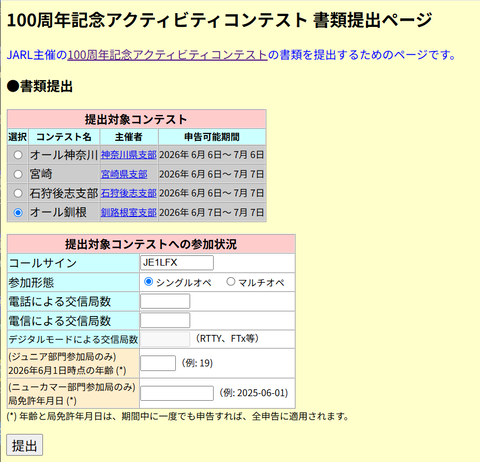Select the オール釧根 contest radio button
Screen dimensions: 480x462
[18, 213]
